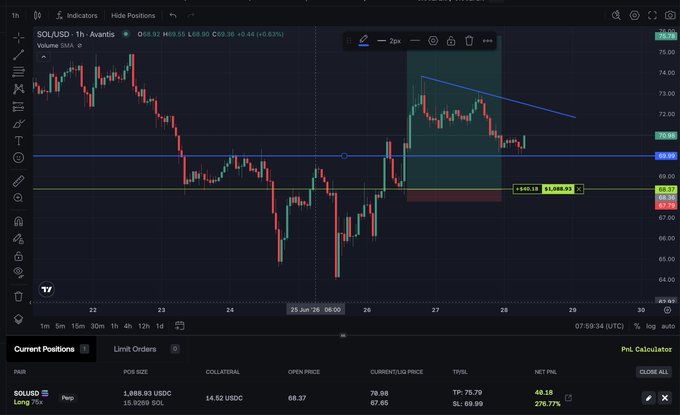Select the crosshair cursor tool
The height and width of the screenshot is (415, 680).
tap(18, 38)
